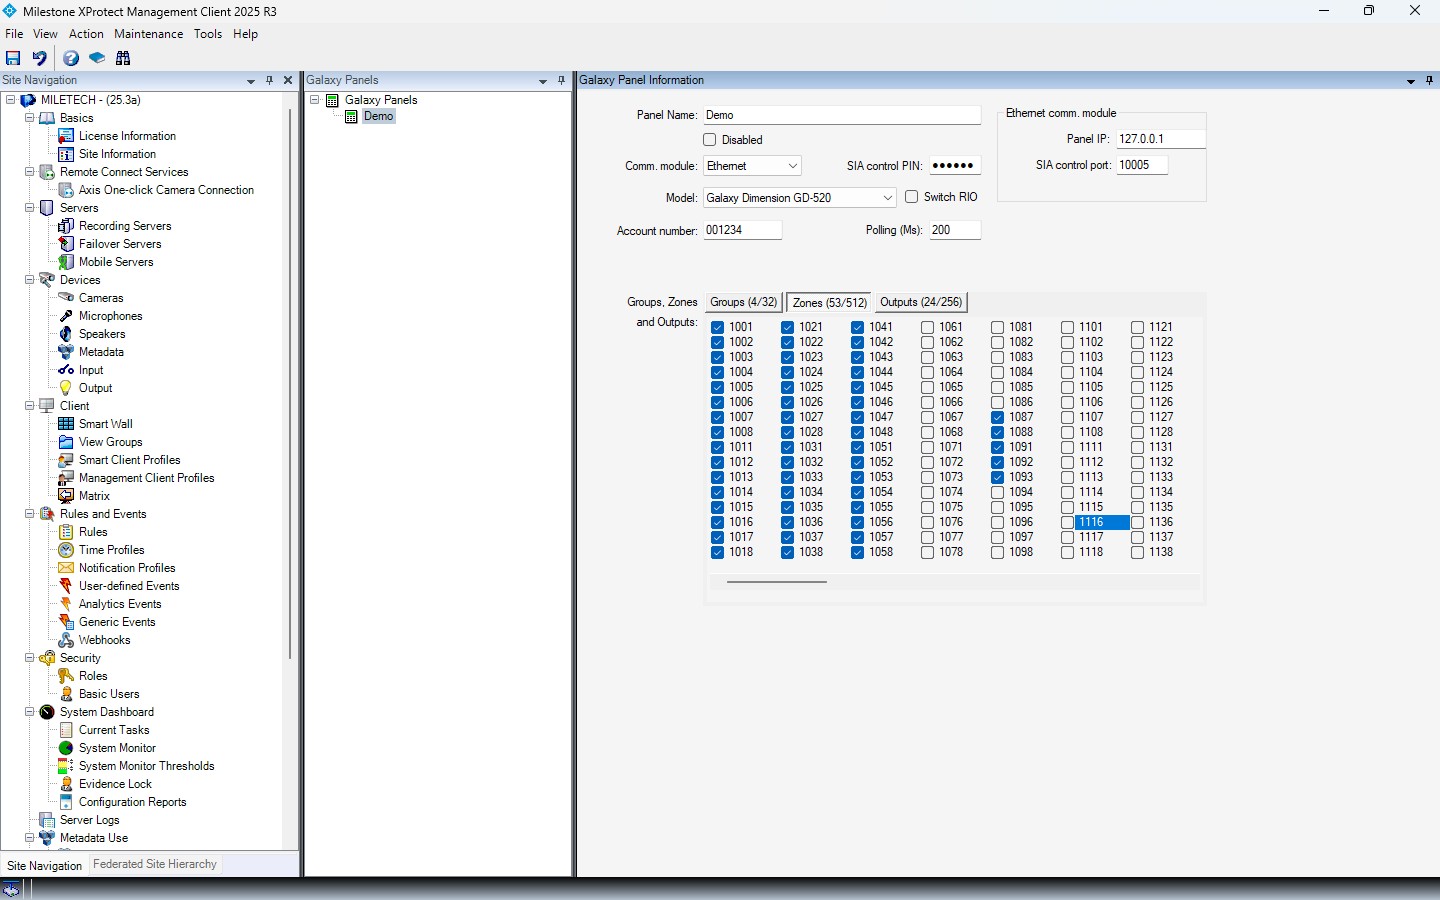
Task: Uncheck zone 1025 checkbox
Action: (x=787, y=387)
